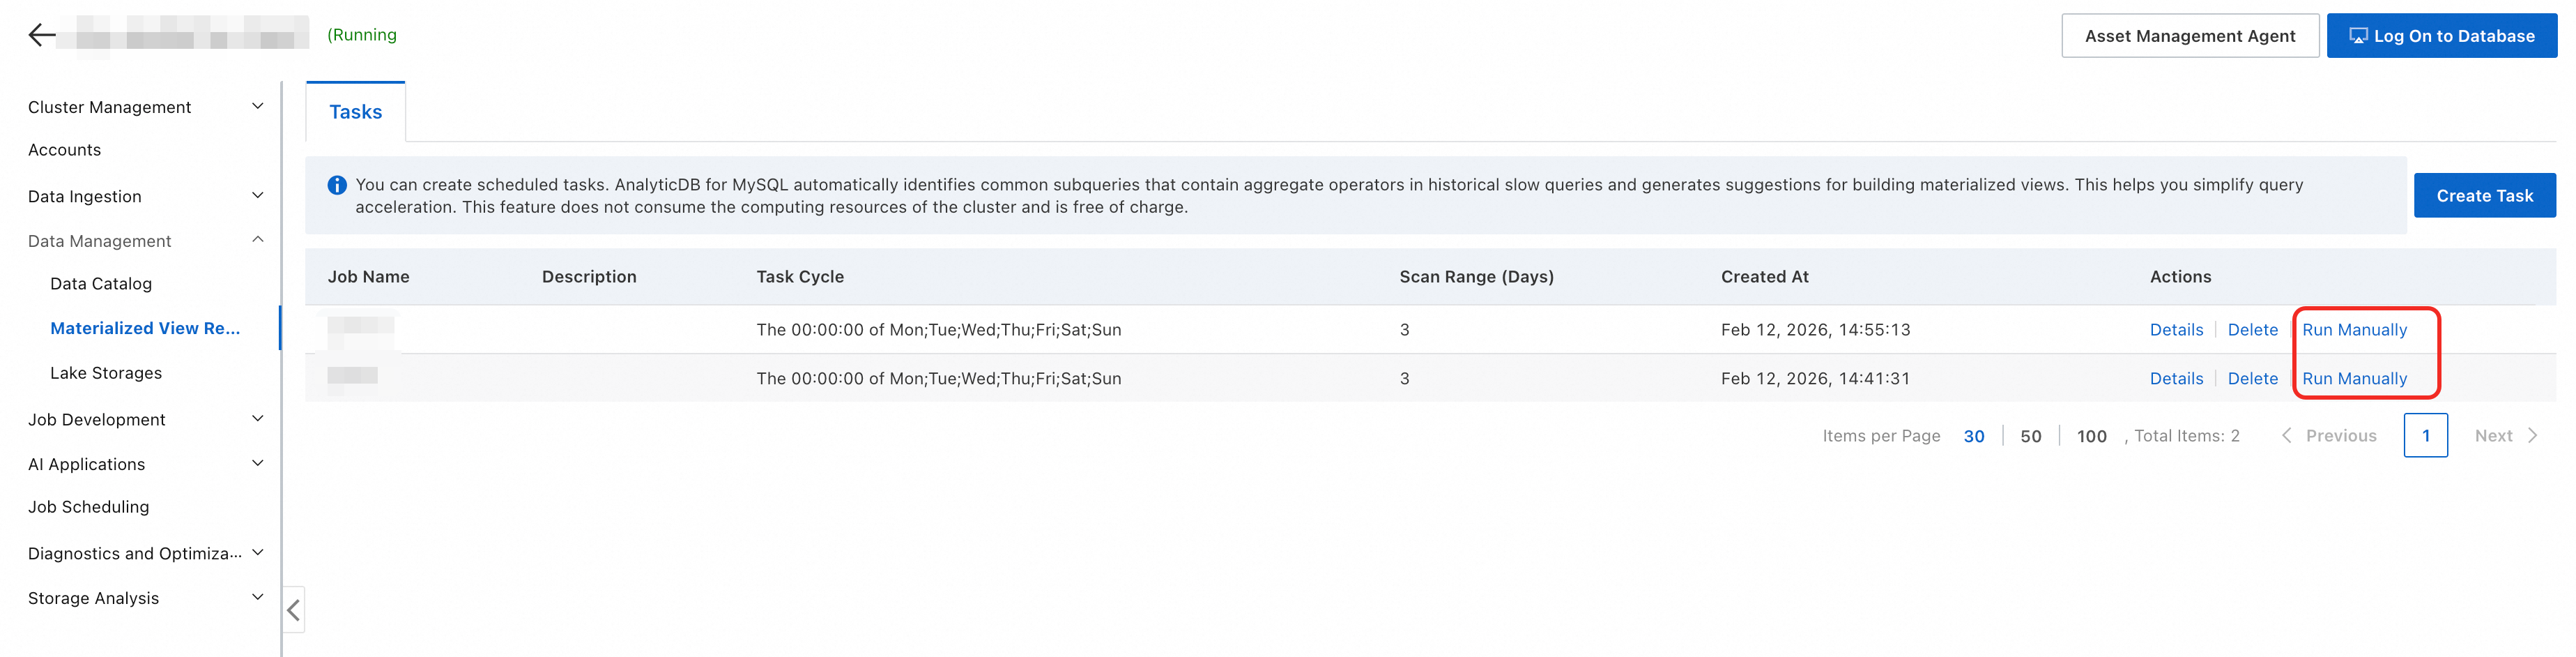This screenshot has width=2576, height=657.
Task: Expand AI Applications chevron
Action: 258,464
